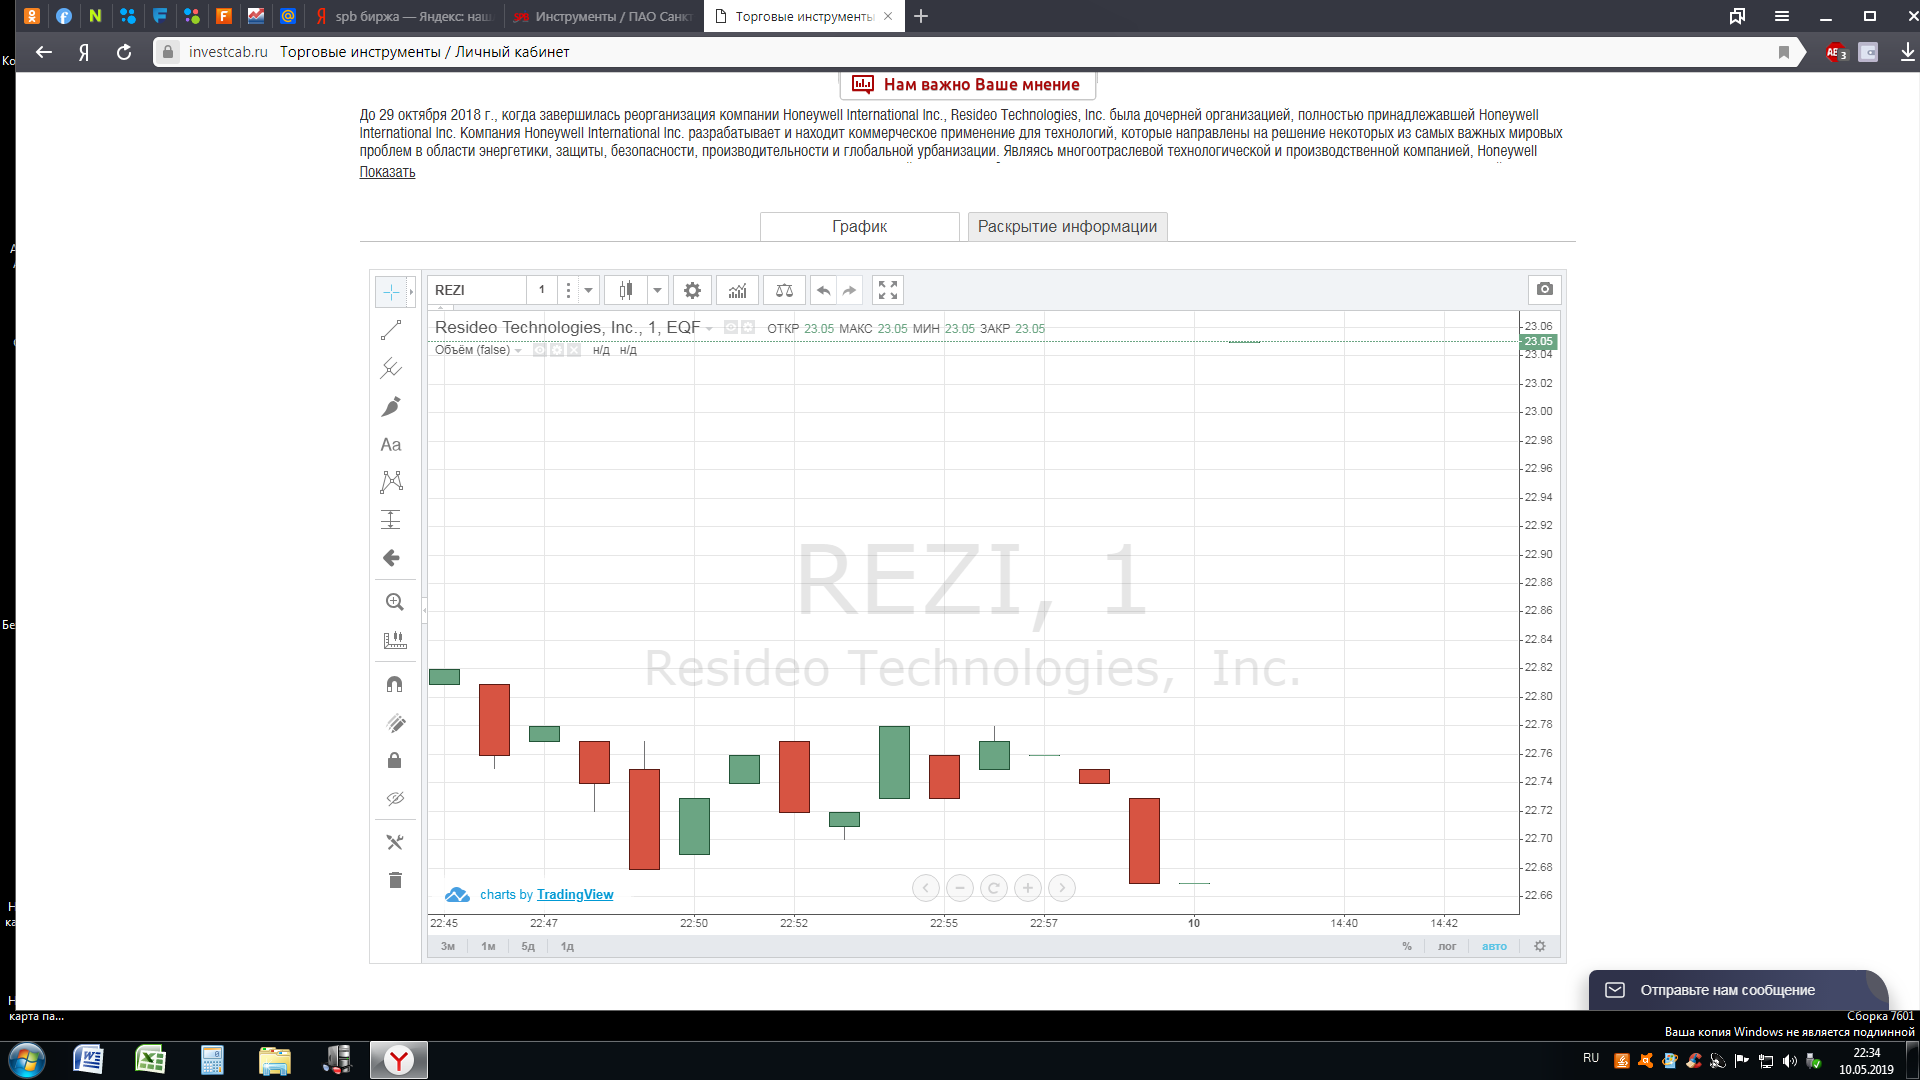The height and width of the screenshot is (1080, 1920).
Task: Open scale settings gear at bottom right
Action: click(1540, 946)
